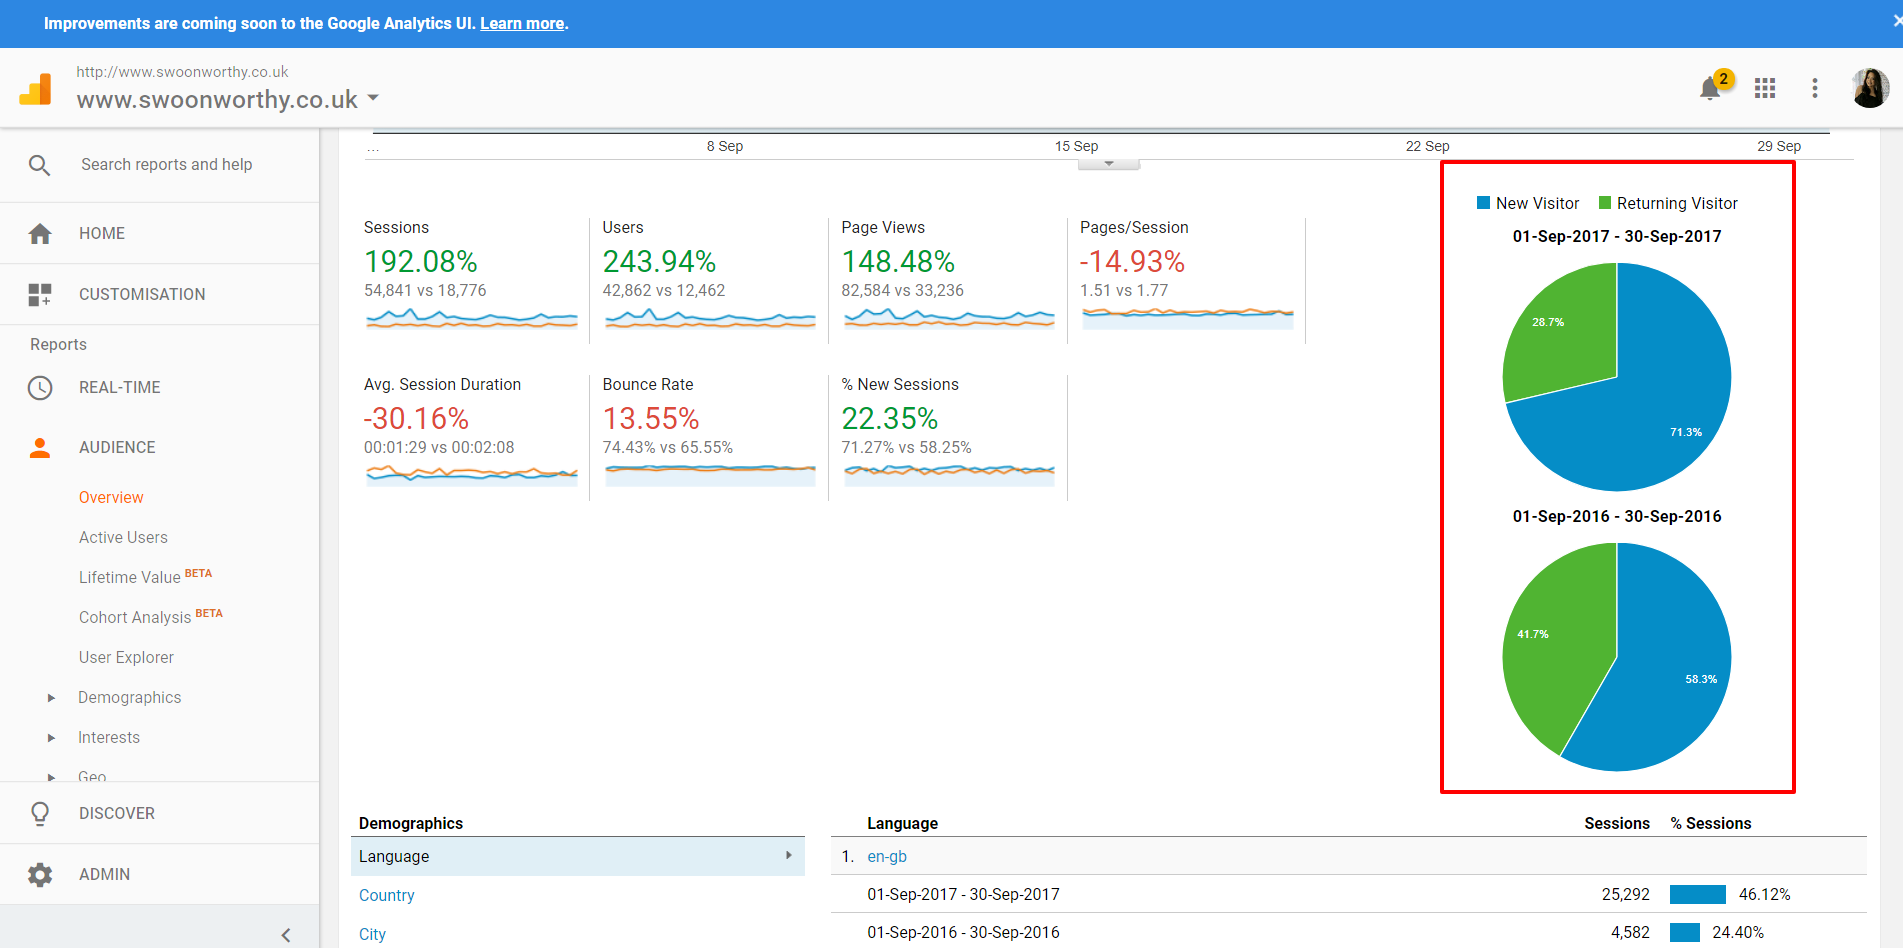Screen dimensions: 1903x948
Task: Open the Active Users report
Action: click(123, 538)
